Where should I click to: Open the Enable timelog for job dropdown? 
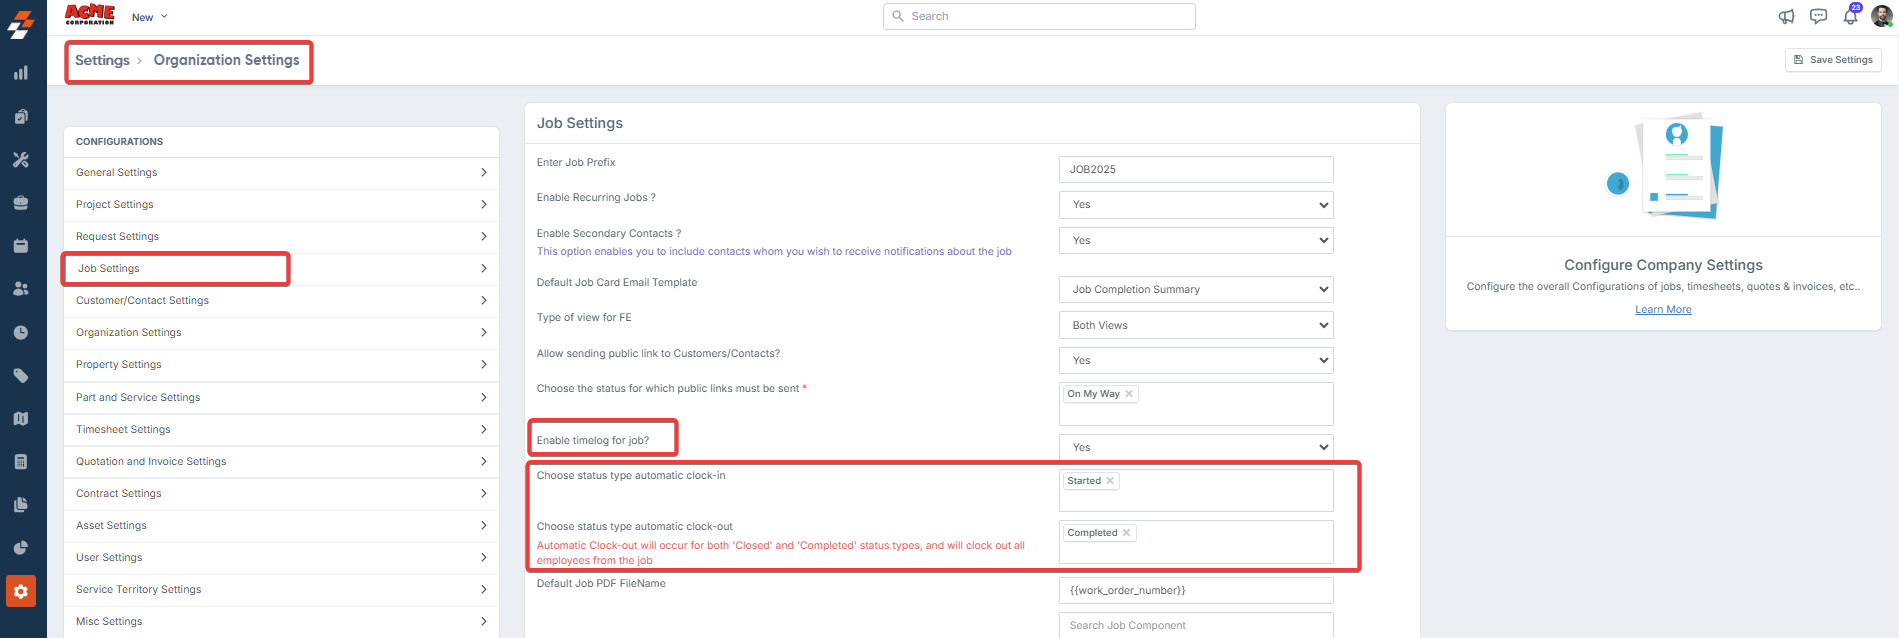(1195, 447)
